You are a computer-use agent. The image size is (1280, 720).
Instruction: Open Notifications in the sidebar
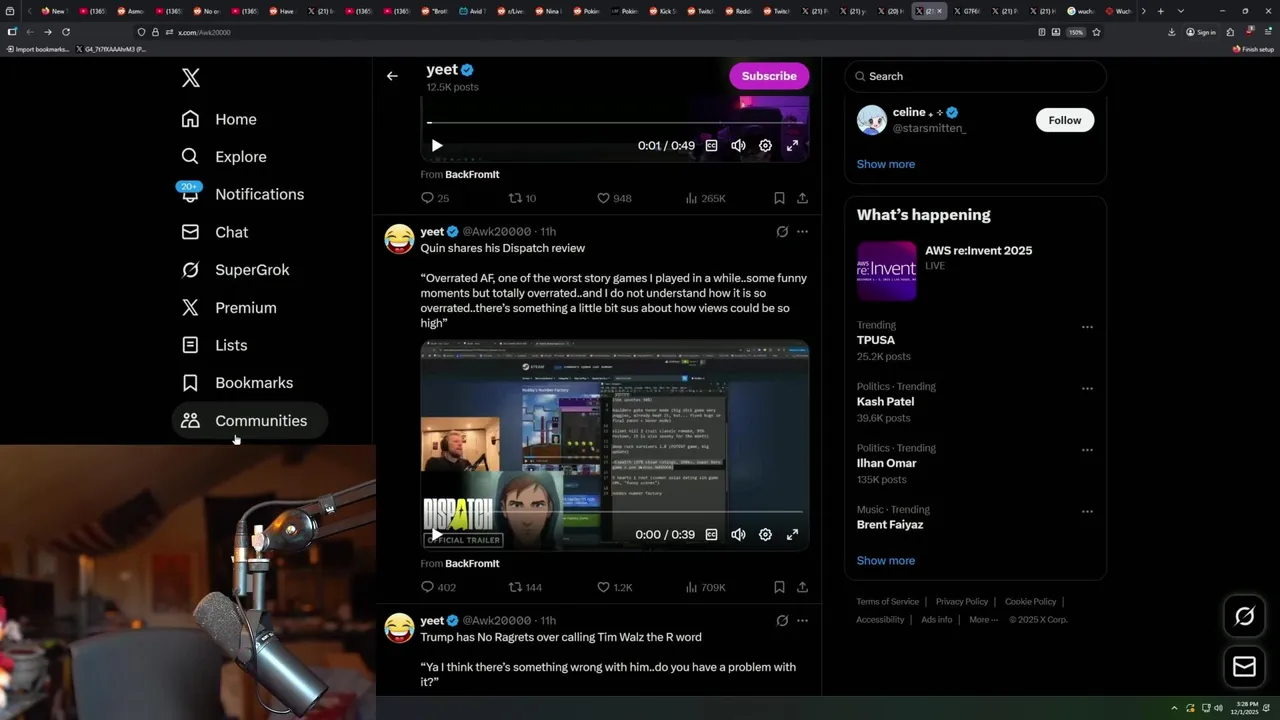click(x=243, y=194)
